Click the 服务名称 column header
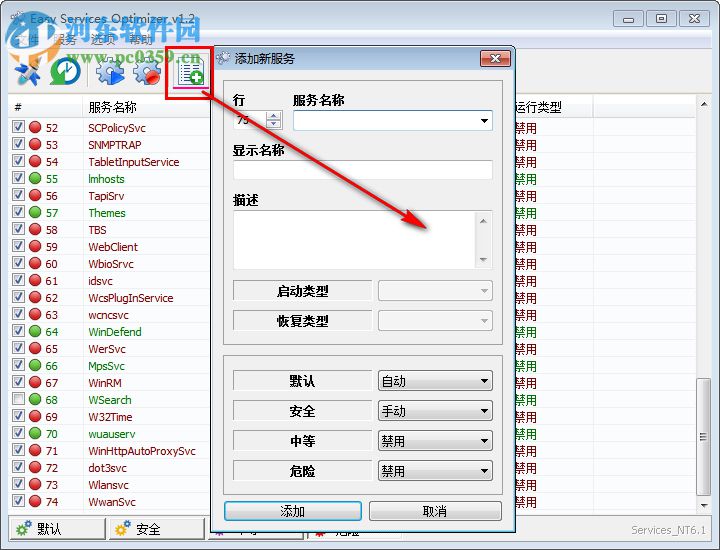This screenshot has width=720, height=550. pos(112,107)
